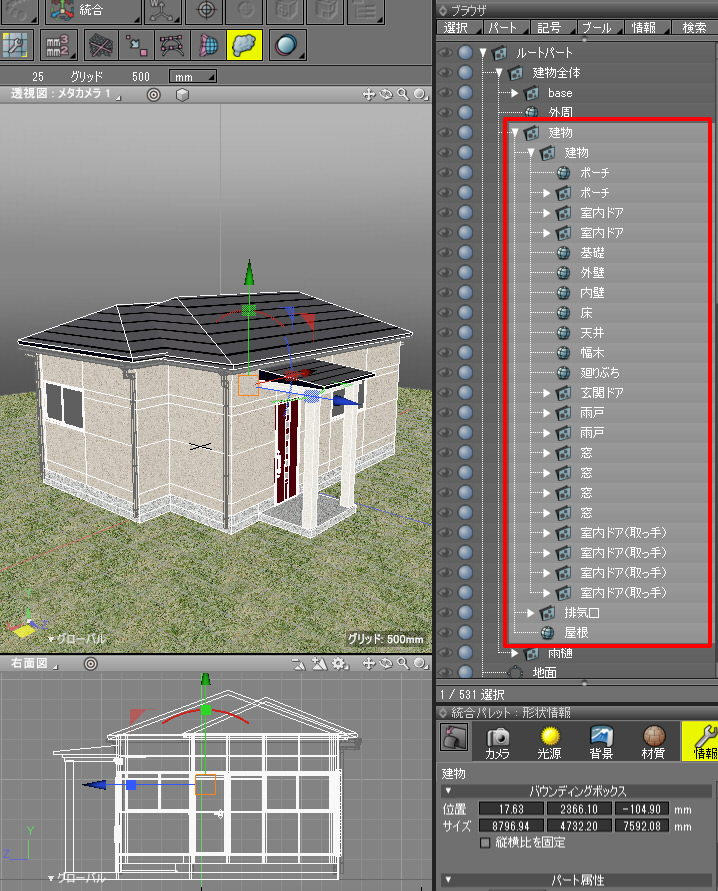
Task: Open the 材質 palette tab
Action: pos(653,742)
